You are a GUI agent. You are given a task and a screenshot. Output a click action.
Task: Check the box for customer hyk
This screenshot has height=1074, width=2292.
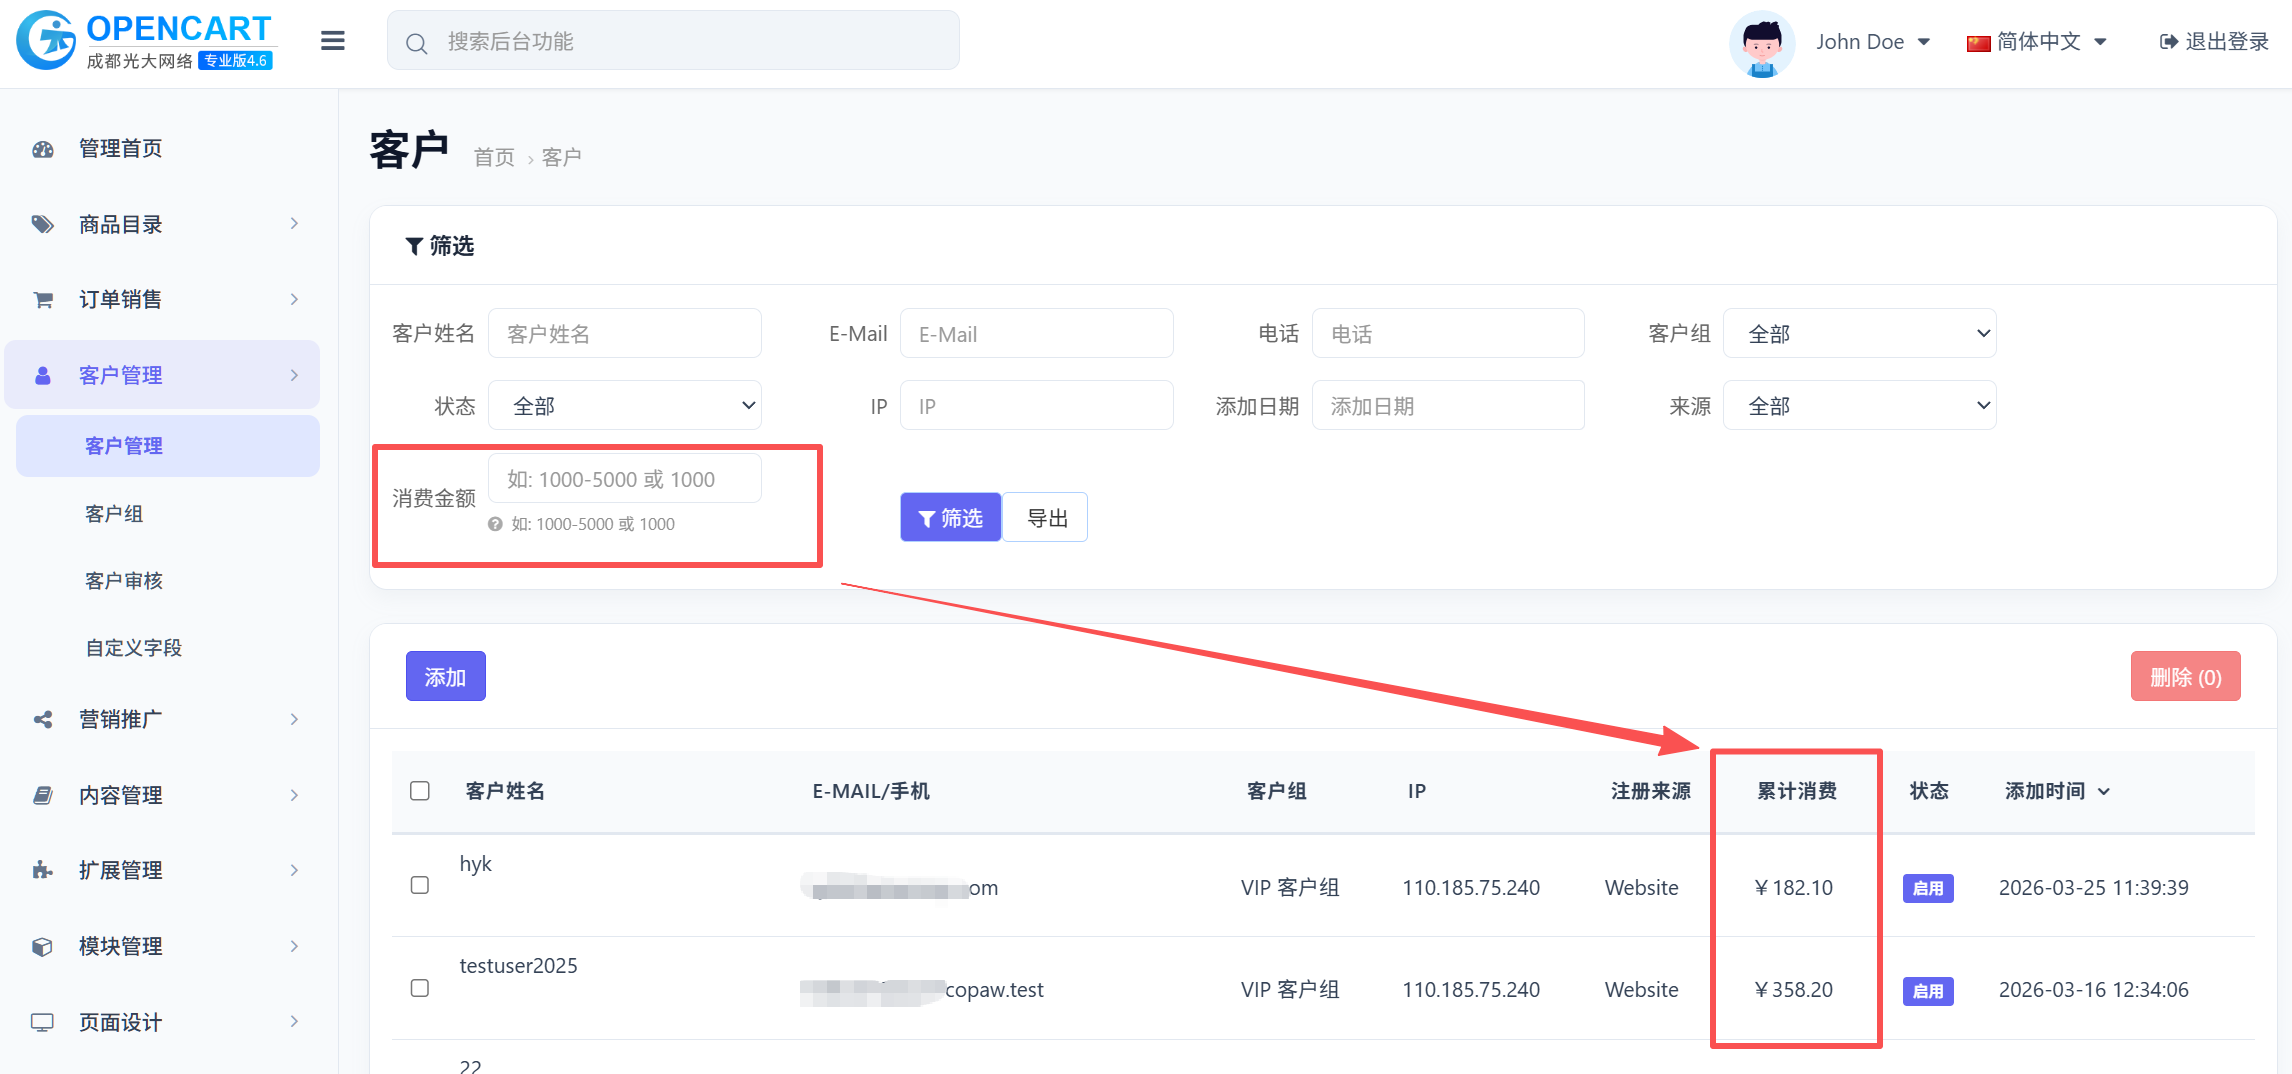pos(420,886)
